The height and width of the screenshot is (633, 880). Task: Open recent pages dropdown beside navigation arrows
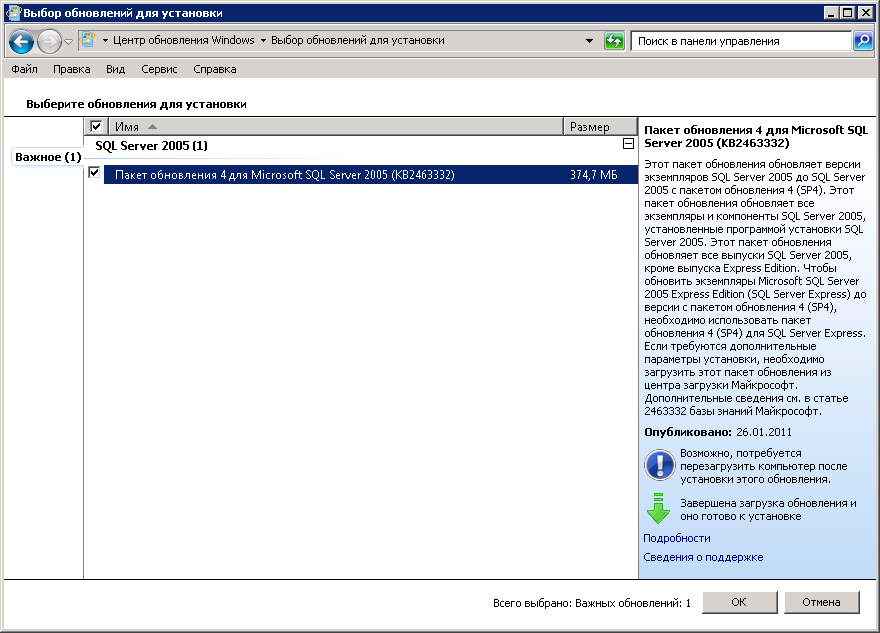click(x=68, y=42)
